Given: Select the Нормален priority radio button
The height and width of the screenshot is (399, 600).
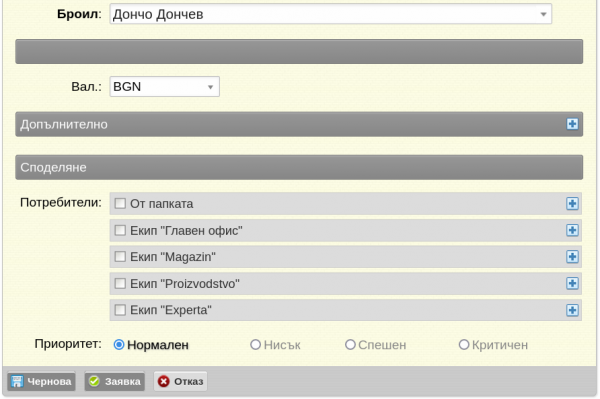Looking at the screenshot, I should (x=119, y=345).
